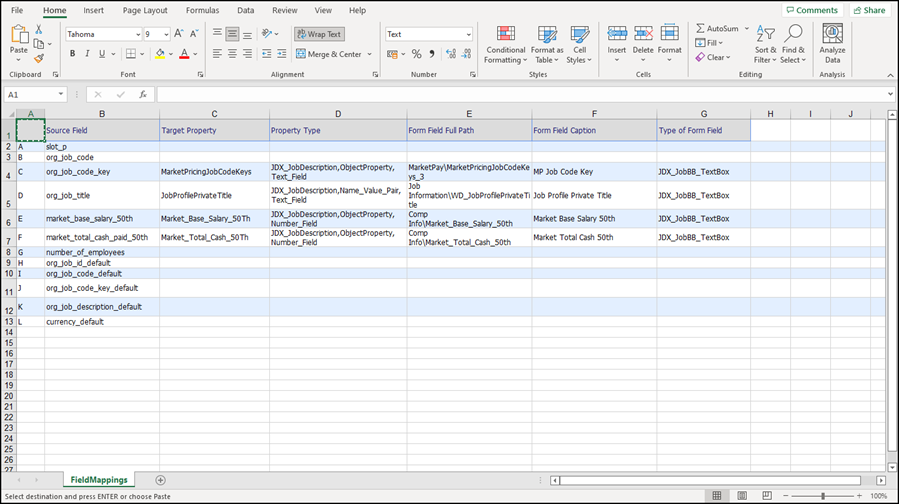This screenshot has height=504, width=900.
Task: Select Middle Align in the Alignment group
Action: tap(232, 33)
